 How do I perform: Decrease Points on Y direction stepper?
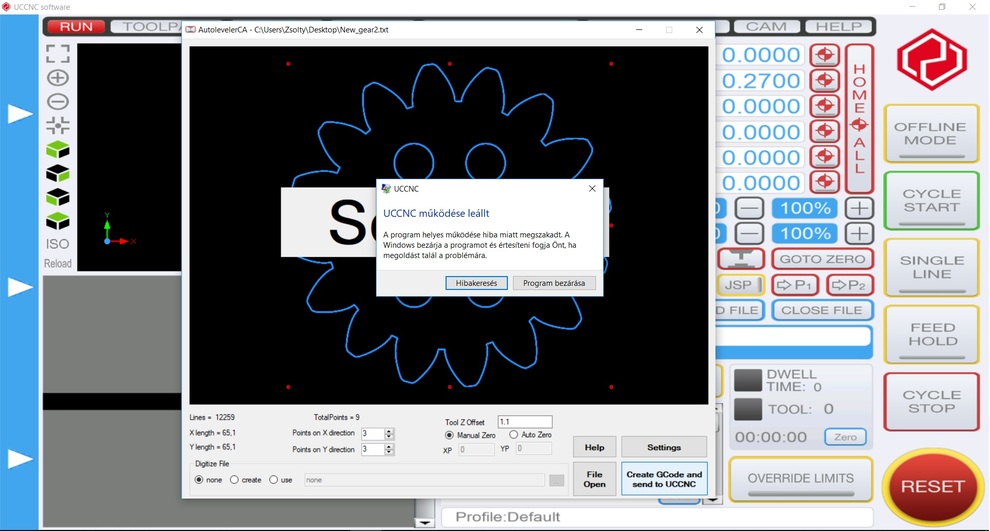click(389, 453)
